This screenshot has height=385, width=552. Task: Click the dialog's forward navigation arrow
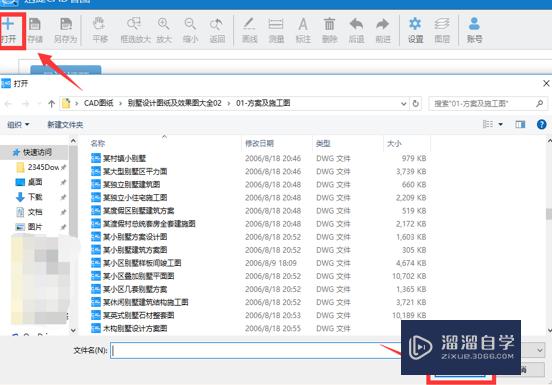pyautogui.click(x=25, y=103)
